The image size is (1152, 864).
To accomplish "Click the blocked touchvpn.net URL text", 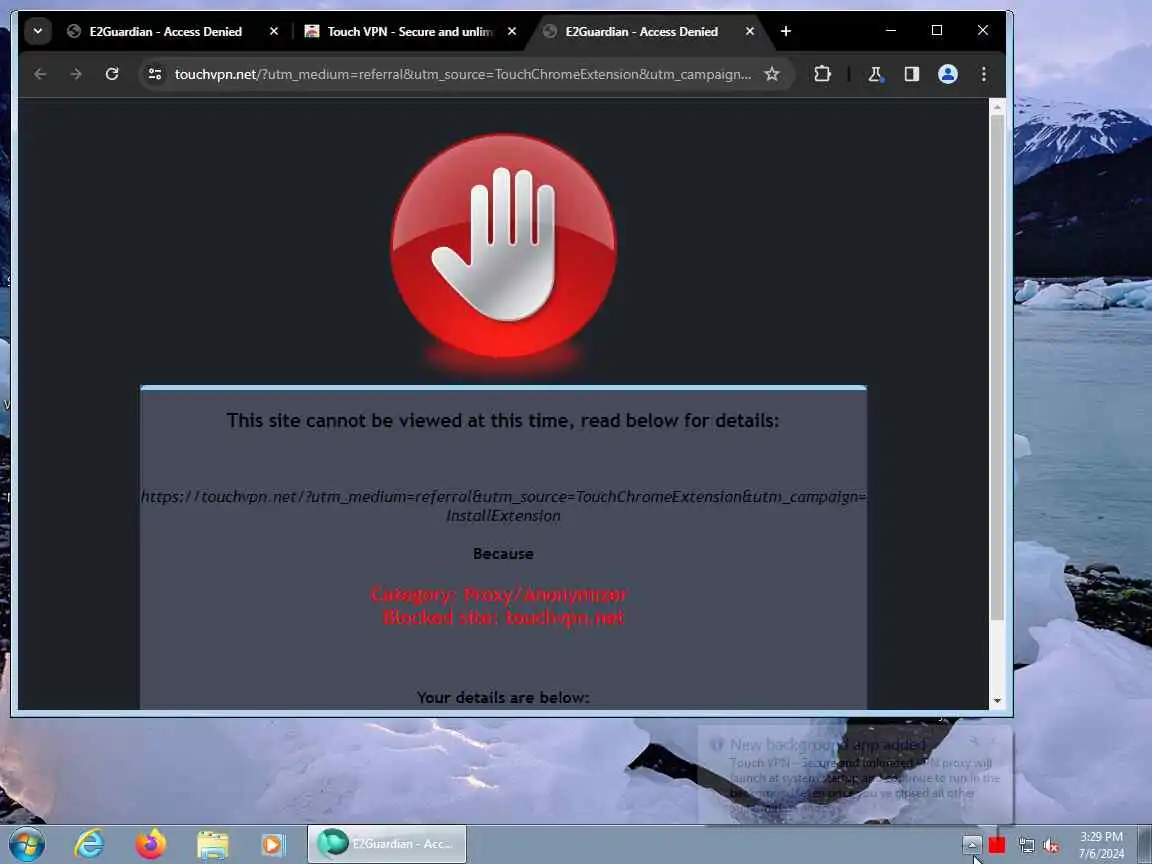I will click(x=503, y=506).
